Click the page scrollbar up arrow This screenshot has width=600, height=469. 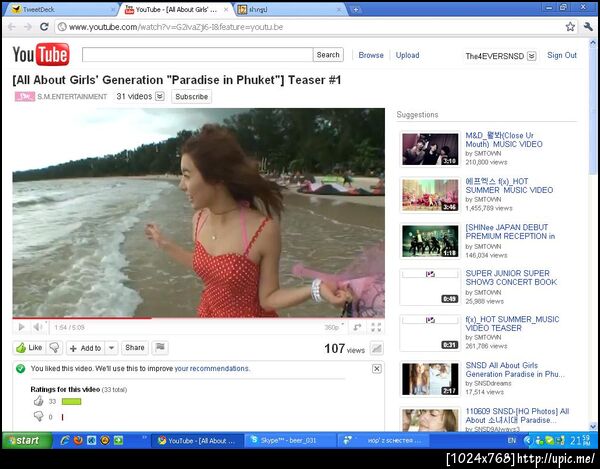click(593, 42)
